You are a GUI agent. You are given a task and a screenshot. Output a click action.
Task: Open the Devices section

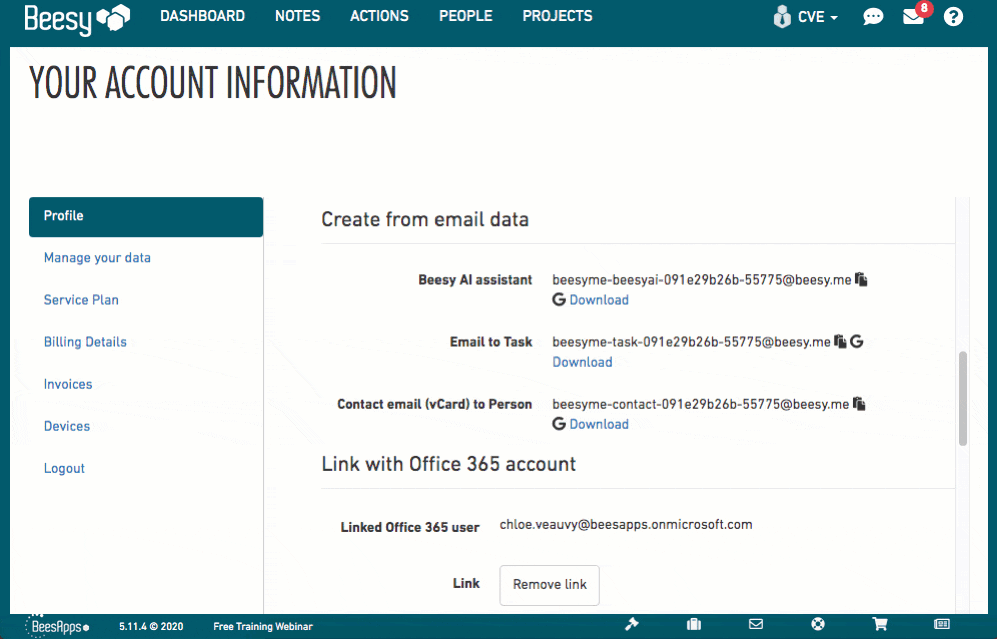pyautogui.click(x=67, y=426)
